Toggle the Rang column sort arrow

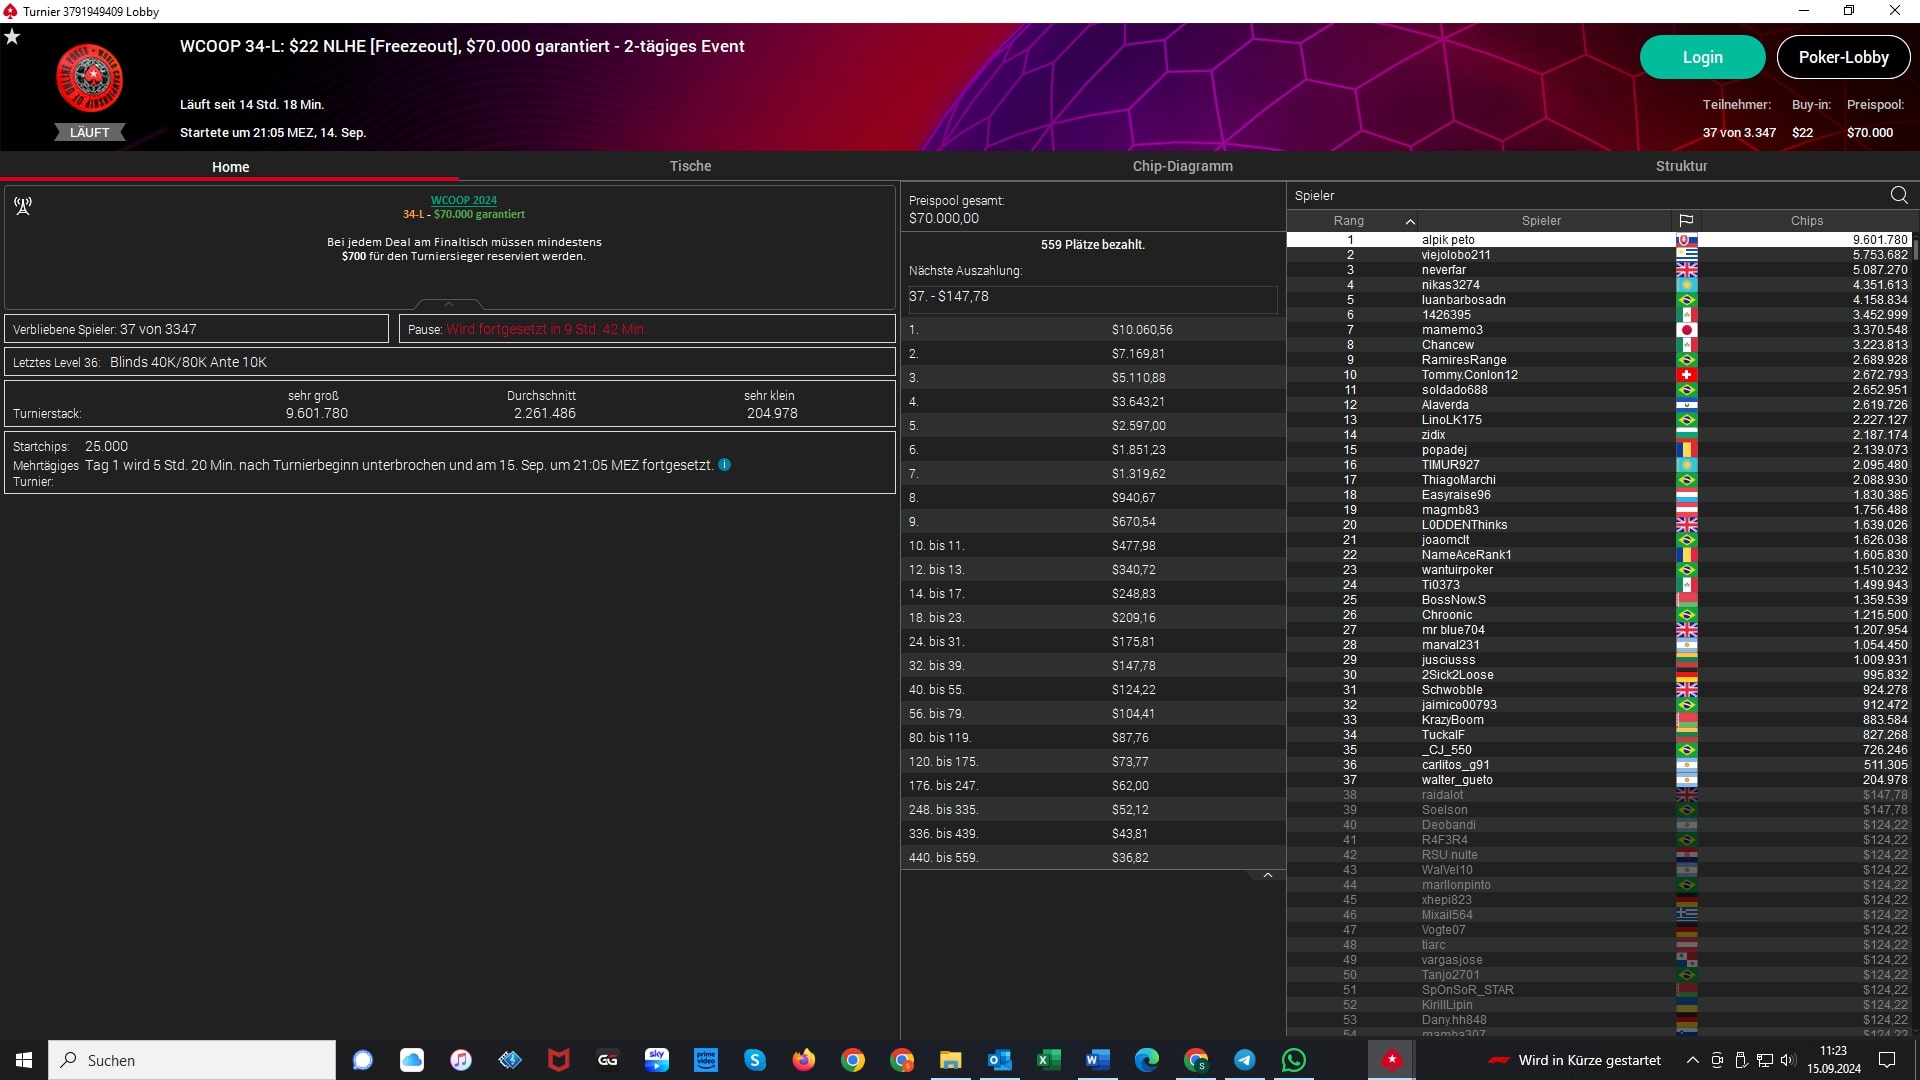click(1410, 221)
